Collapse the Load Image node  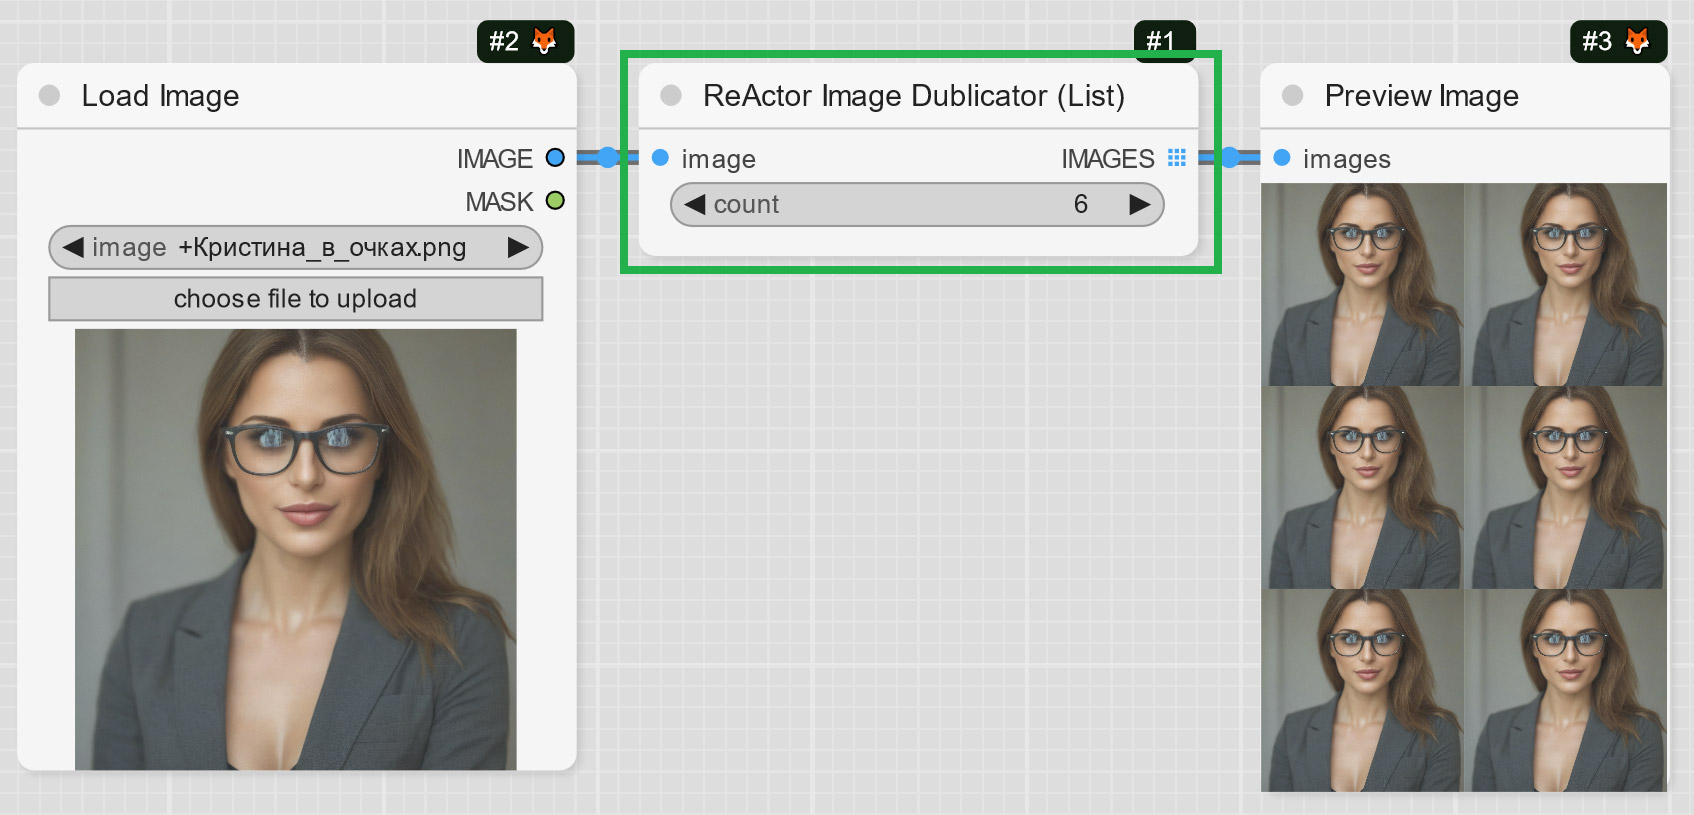pyautogui.click(x=49, y=96)
